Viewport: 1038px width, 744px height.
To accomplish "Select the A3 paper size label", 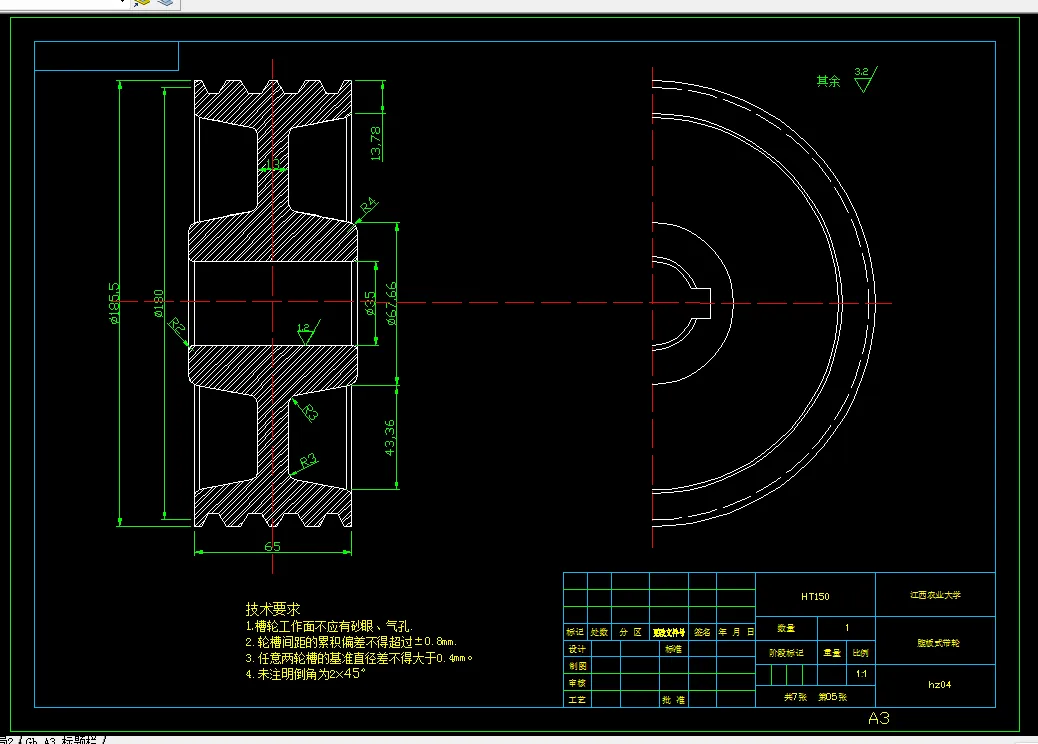I will tap(878, 718).
